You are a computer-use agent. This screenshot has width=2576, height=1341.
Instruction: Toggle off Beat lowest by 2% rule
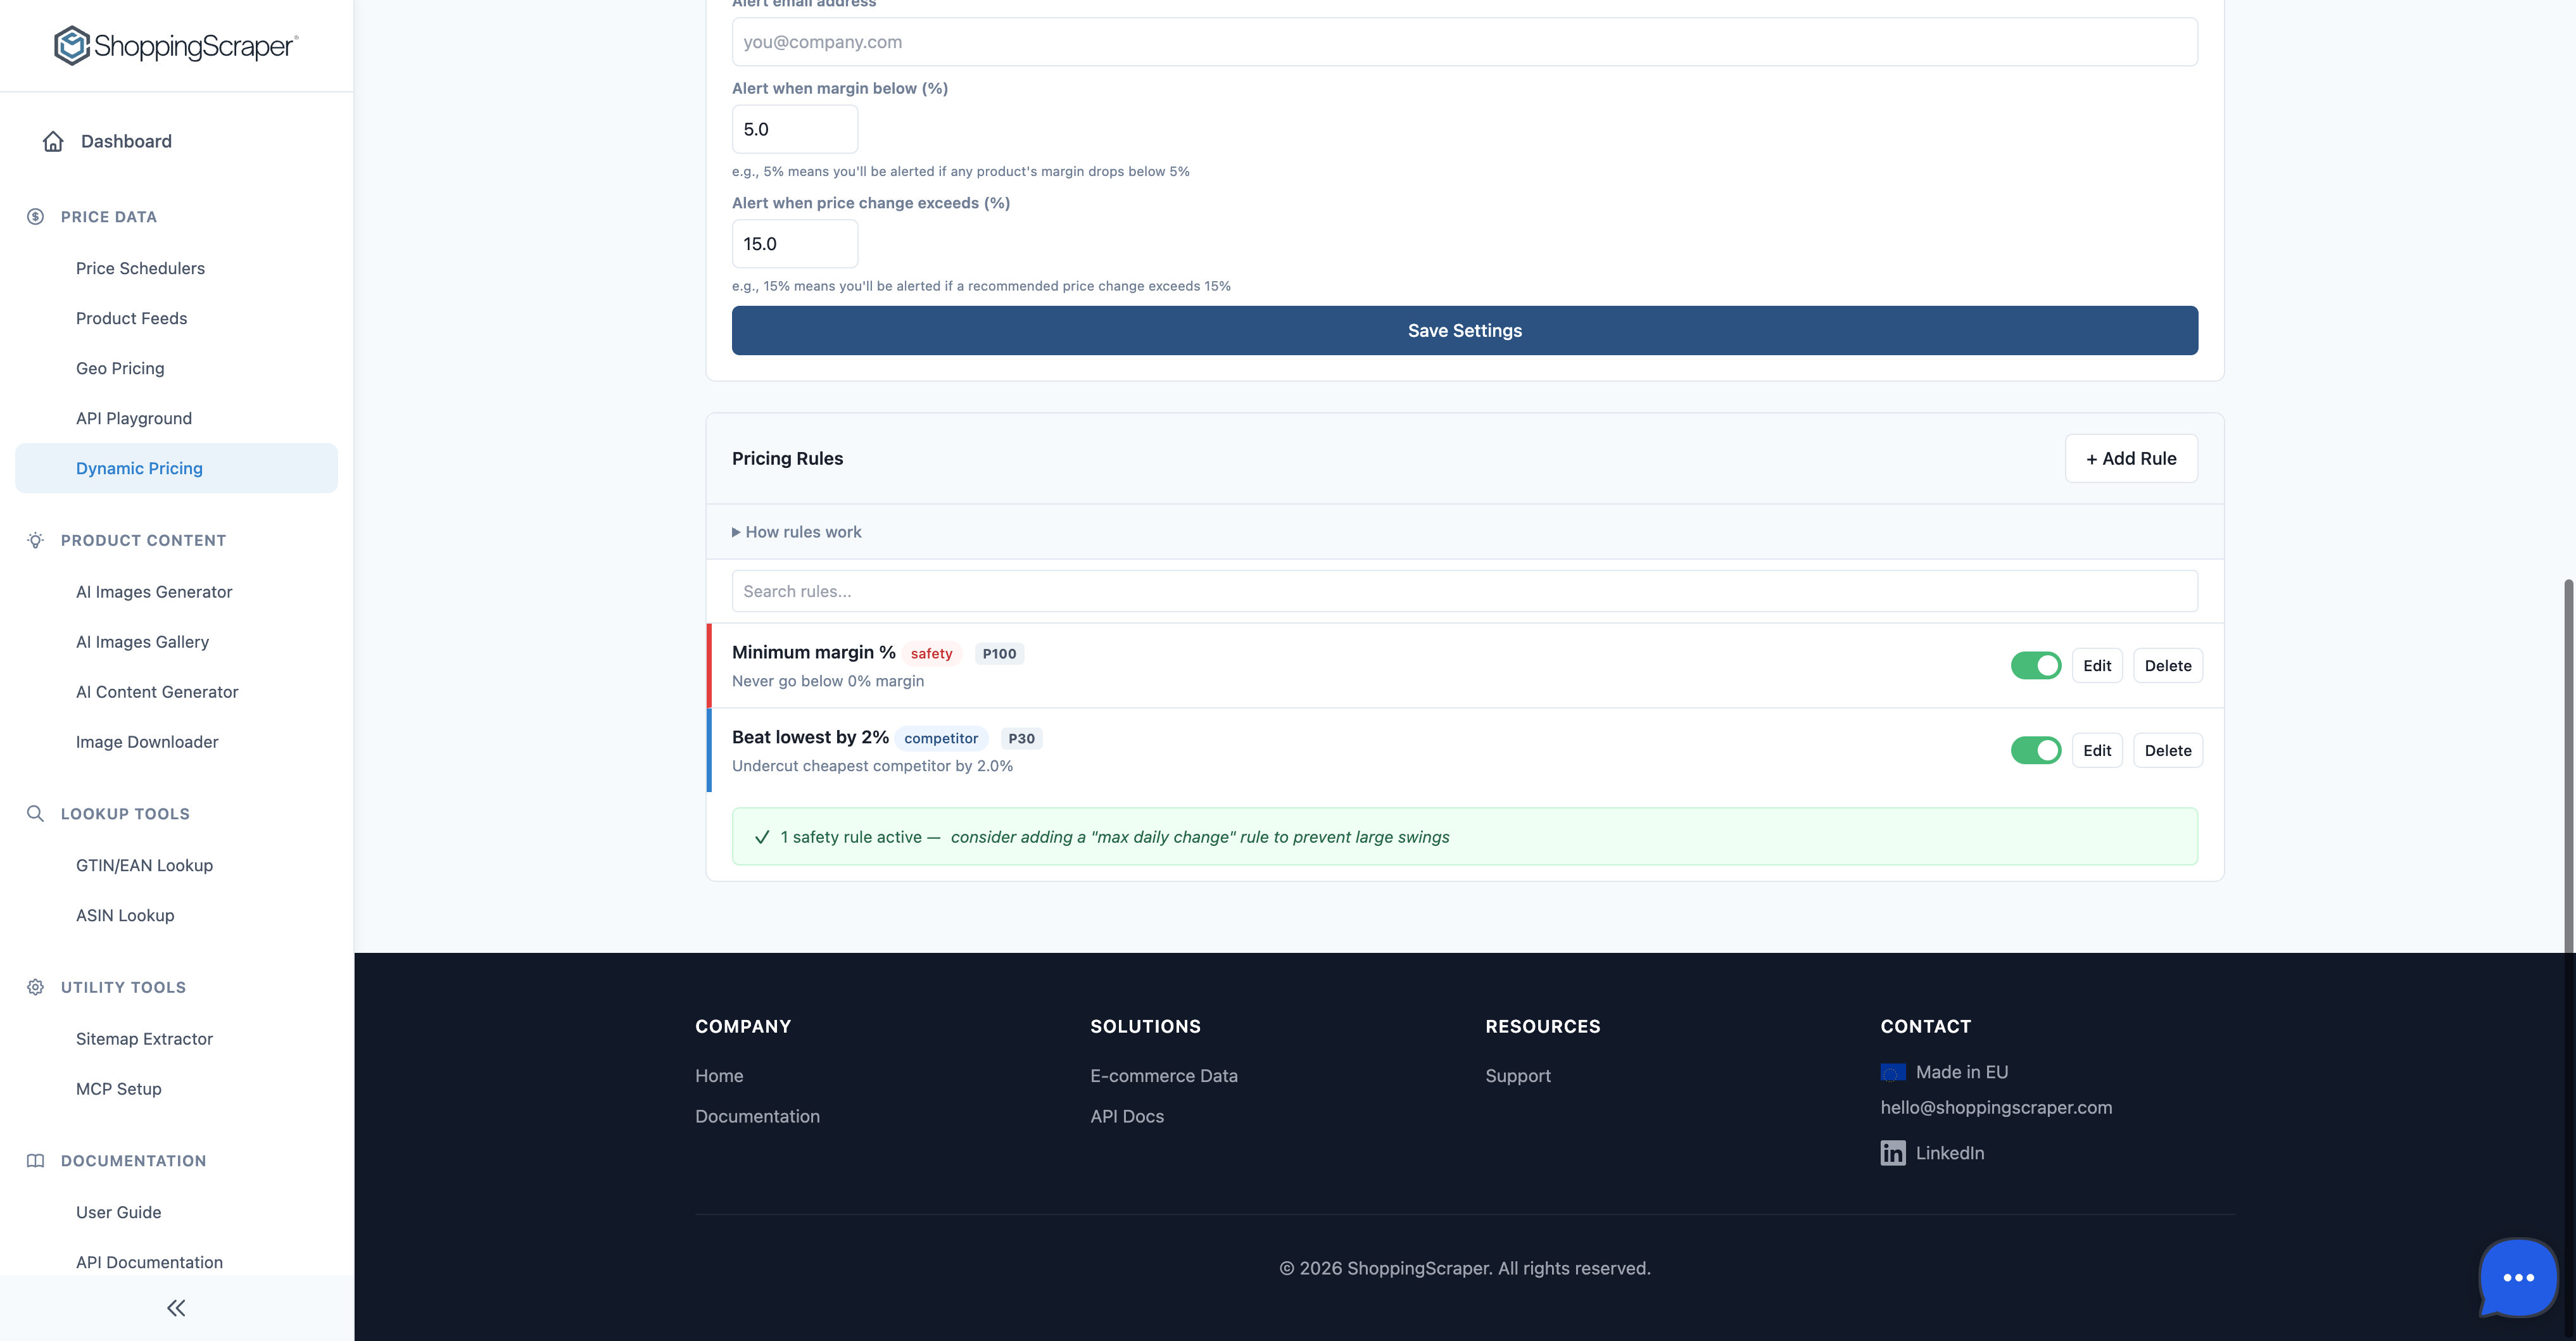pos(2035,751)
